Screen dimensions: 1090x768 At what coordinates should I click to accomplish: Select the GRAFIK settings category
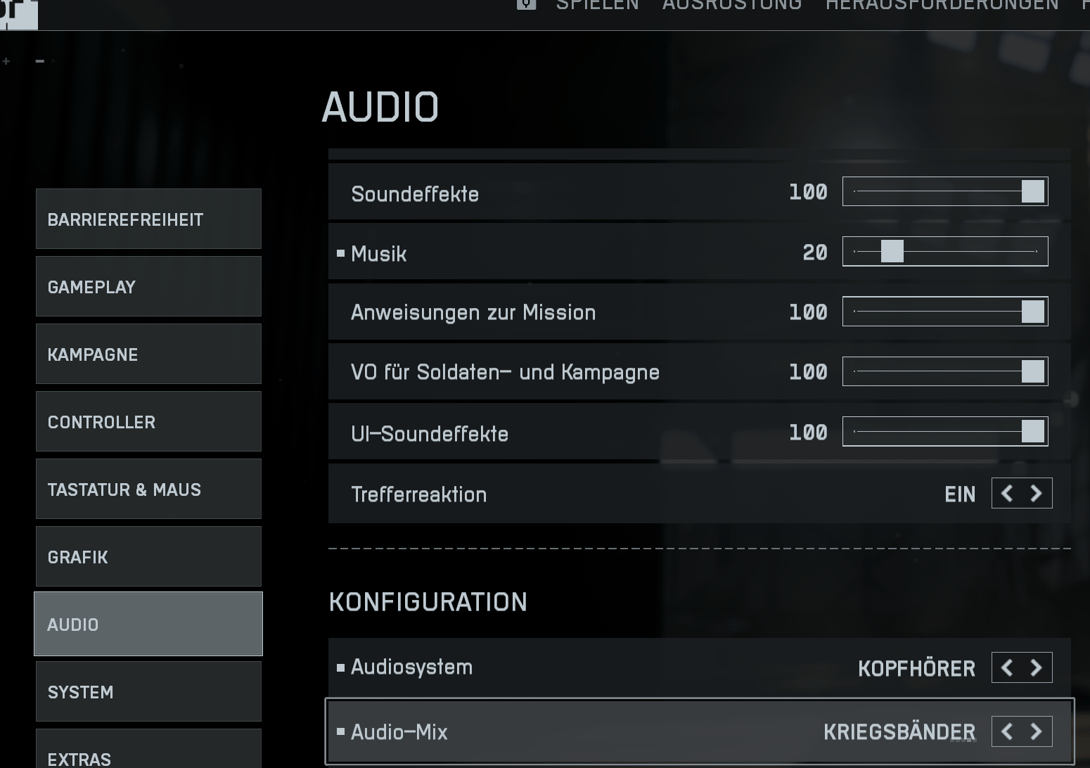click(x=148, y=557)
